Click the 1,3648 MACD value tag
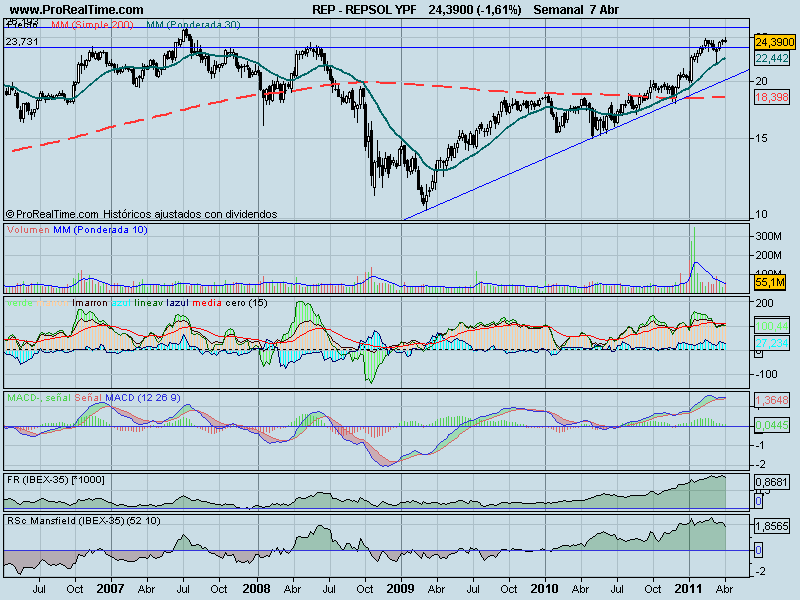 [x=772, y=400]
